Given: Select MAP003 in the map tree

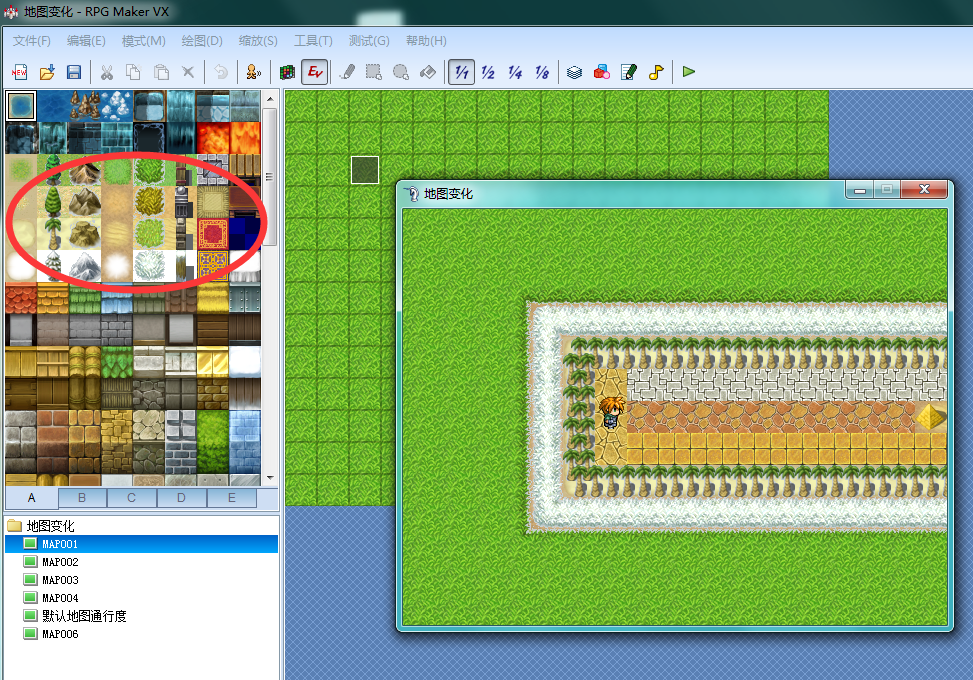Looking at the screenshot, I should pyautogui.click(x=60, y=580).
